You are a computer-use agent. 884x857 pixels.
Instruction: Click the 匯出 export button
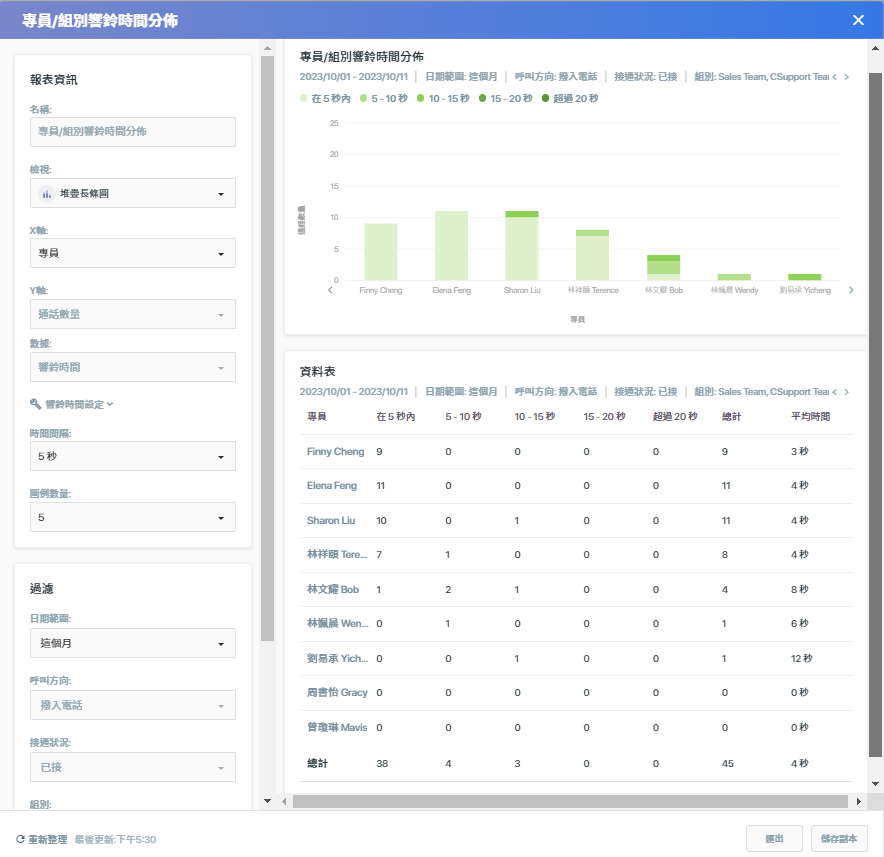tap(774, 839)
